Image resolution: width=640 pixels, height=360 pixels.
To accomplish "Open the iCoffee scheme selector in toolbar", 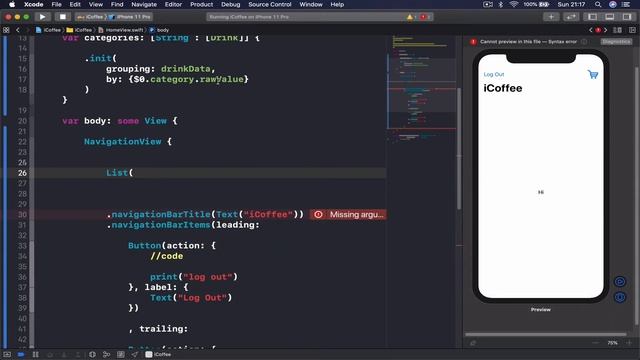I will 90,17.
